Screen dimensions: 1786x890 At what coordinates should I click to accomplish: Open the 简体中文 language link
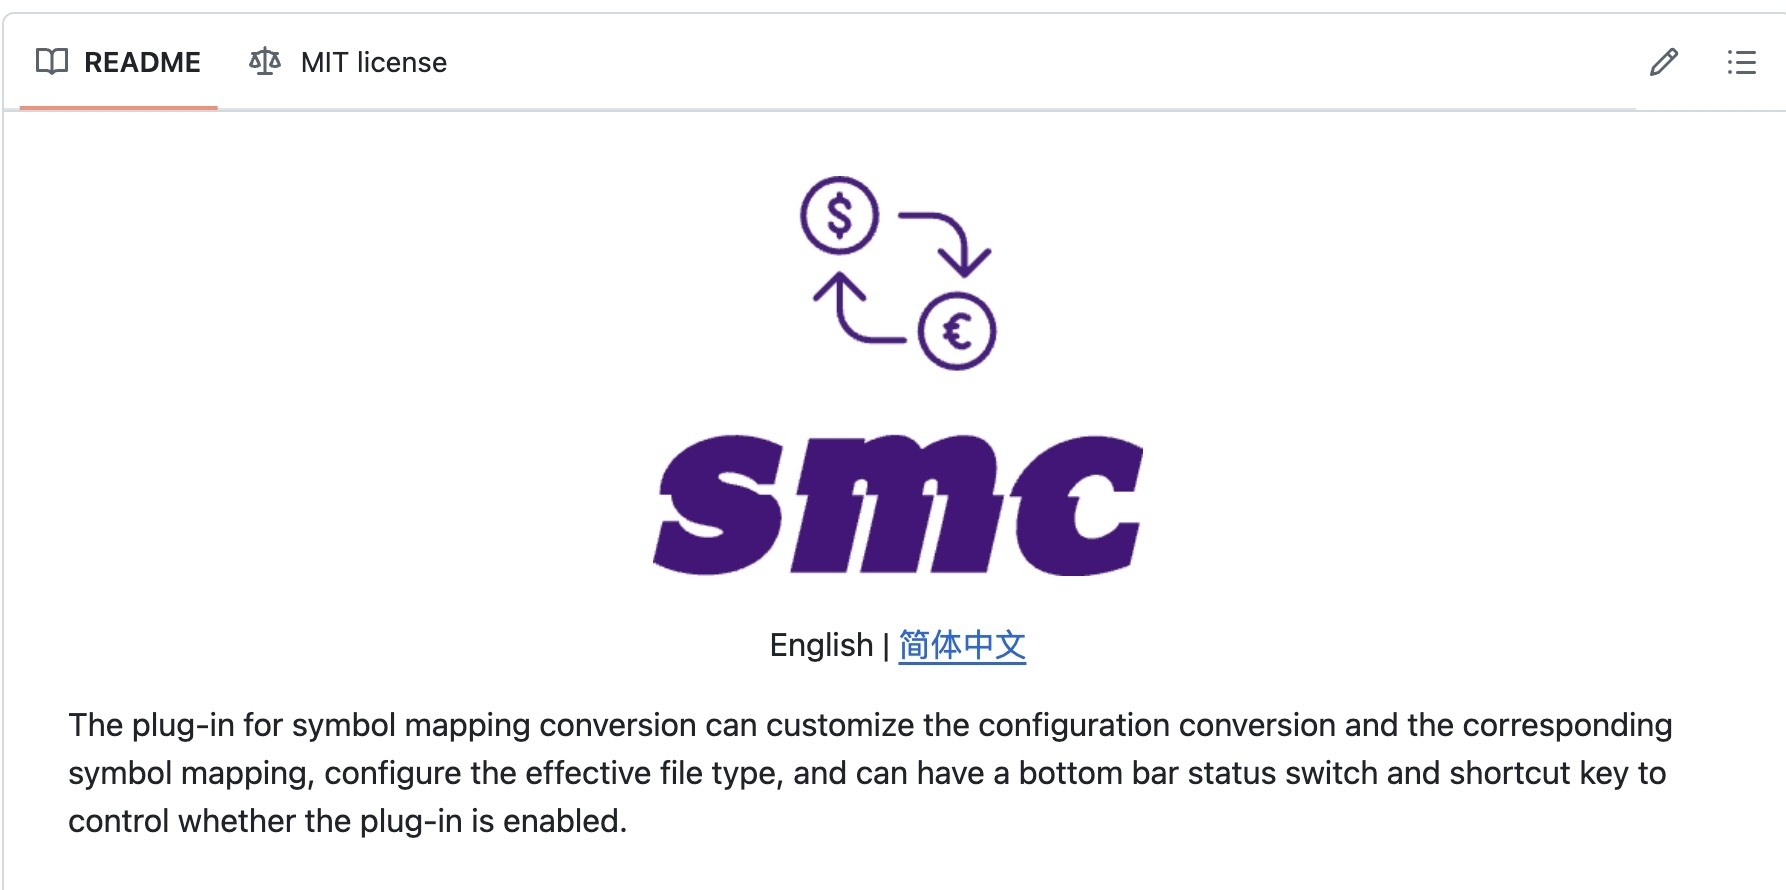tap(962, 645)
